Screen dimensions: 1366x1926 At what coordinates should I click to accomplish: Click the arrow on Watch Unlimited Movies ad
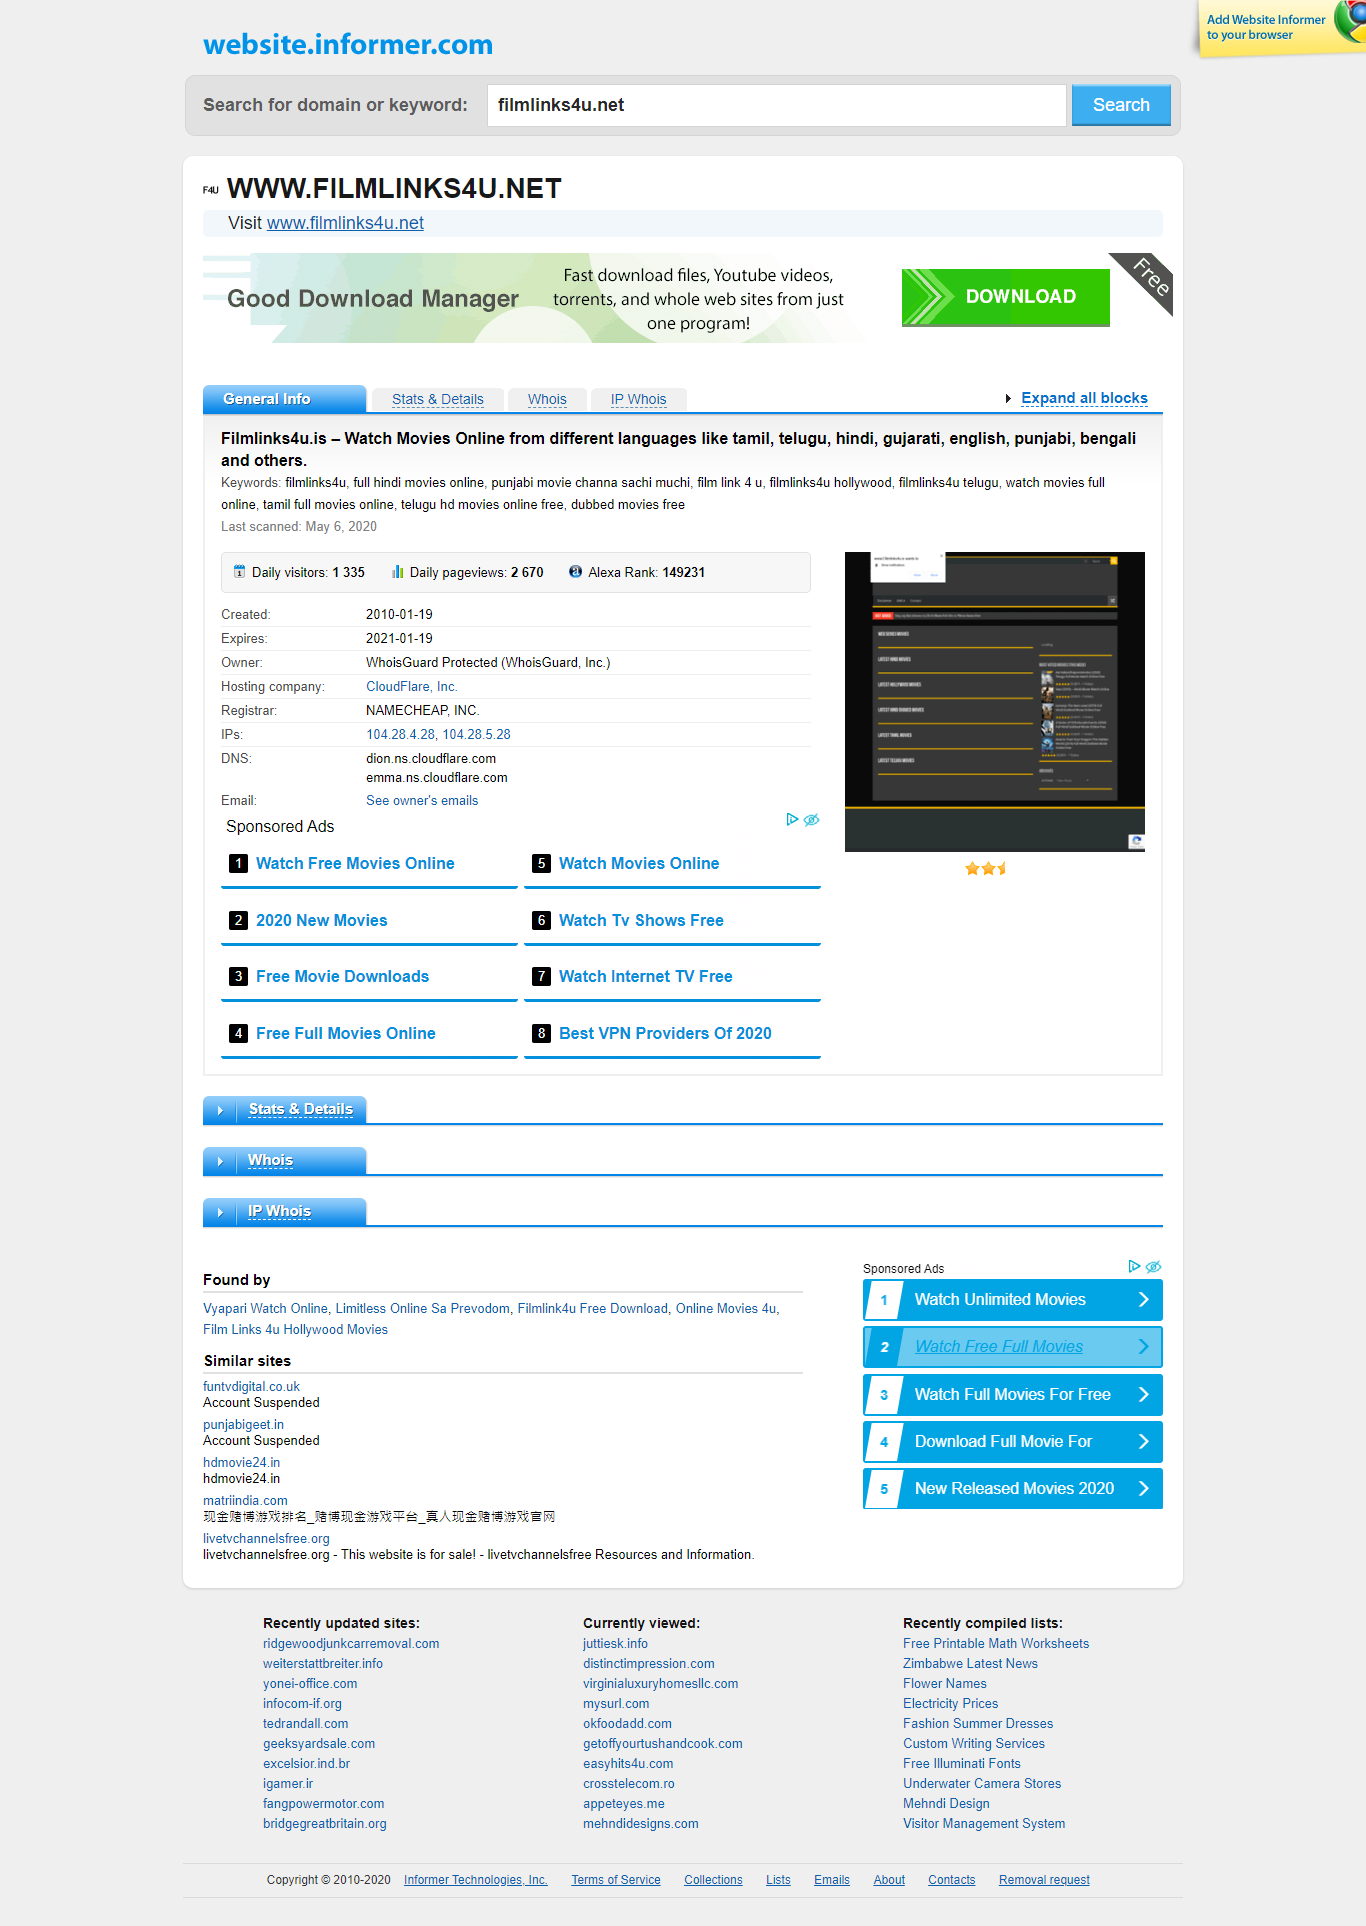click(x=1143, y=1299)
